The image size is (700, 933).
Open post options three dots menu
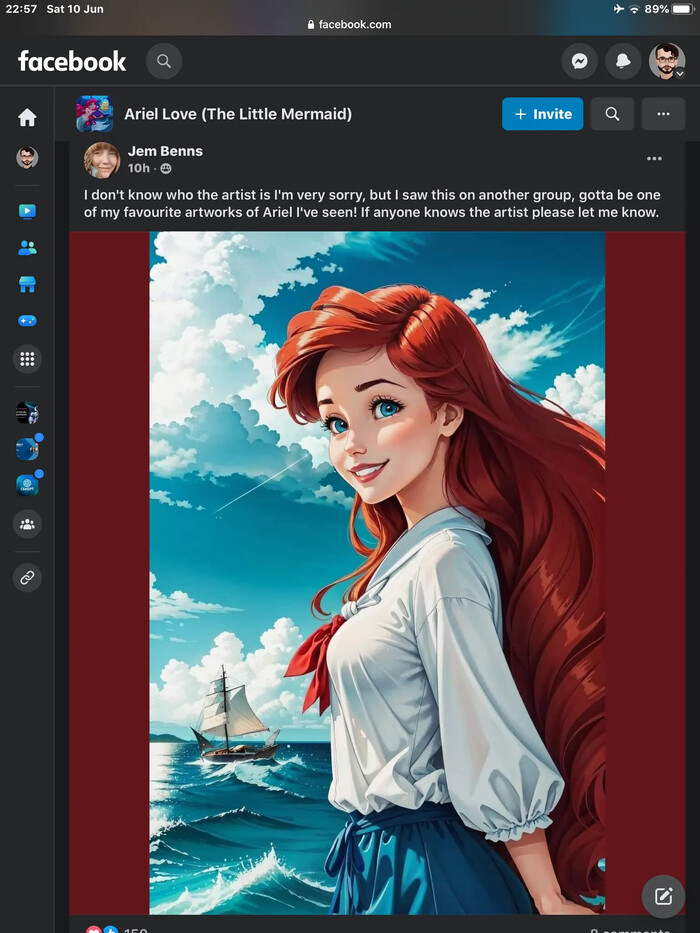coord(654,158)
